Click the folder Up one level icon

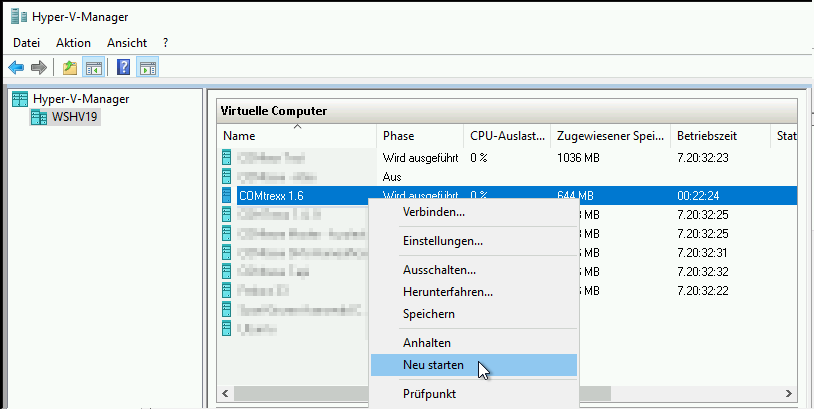[70, 67]
